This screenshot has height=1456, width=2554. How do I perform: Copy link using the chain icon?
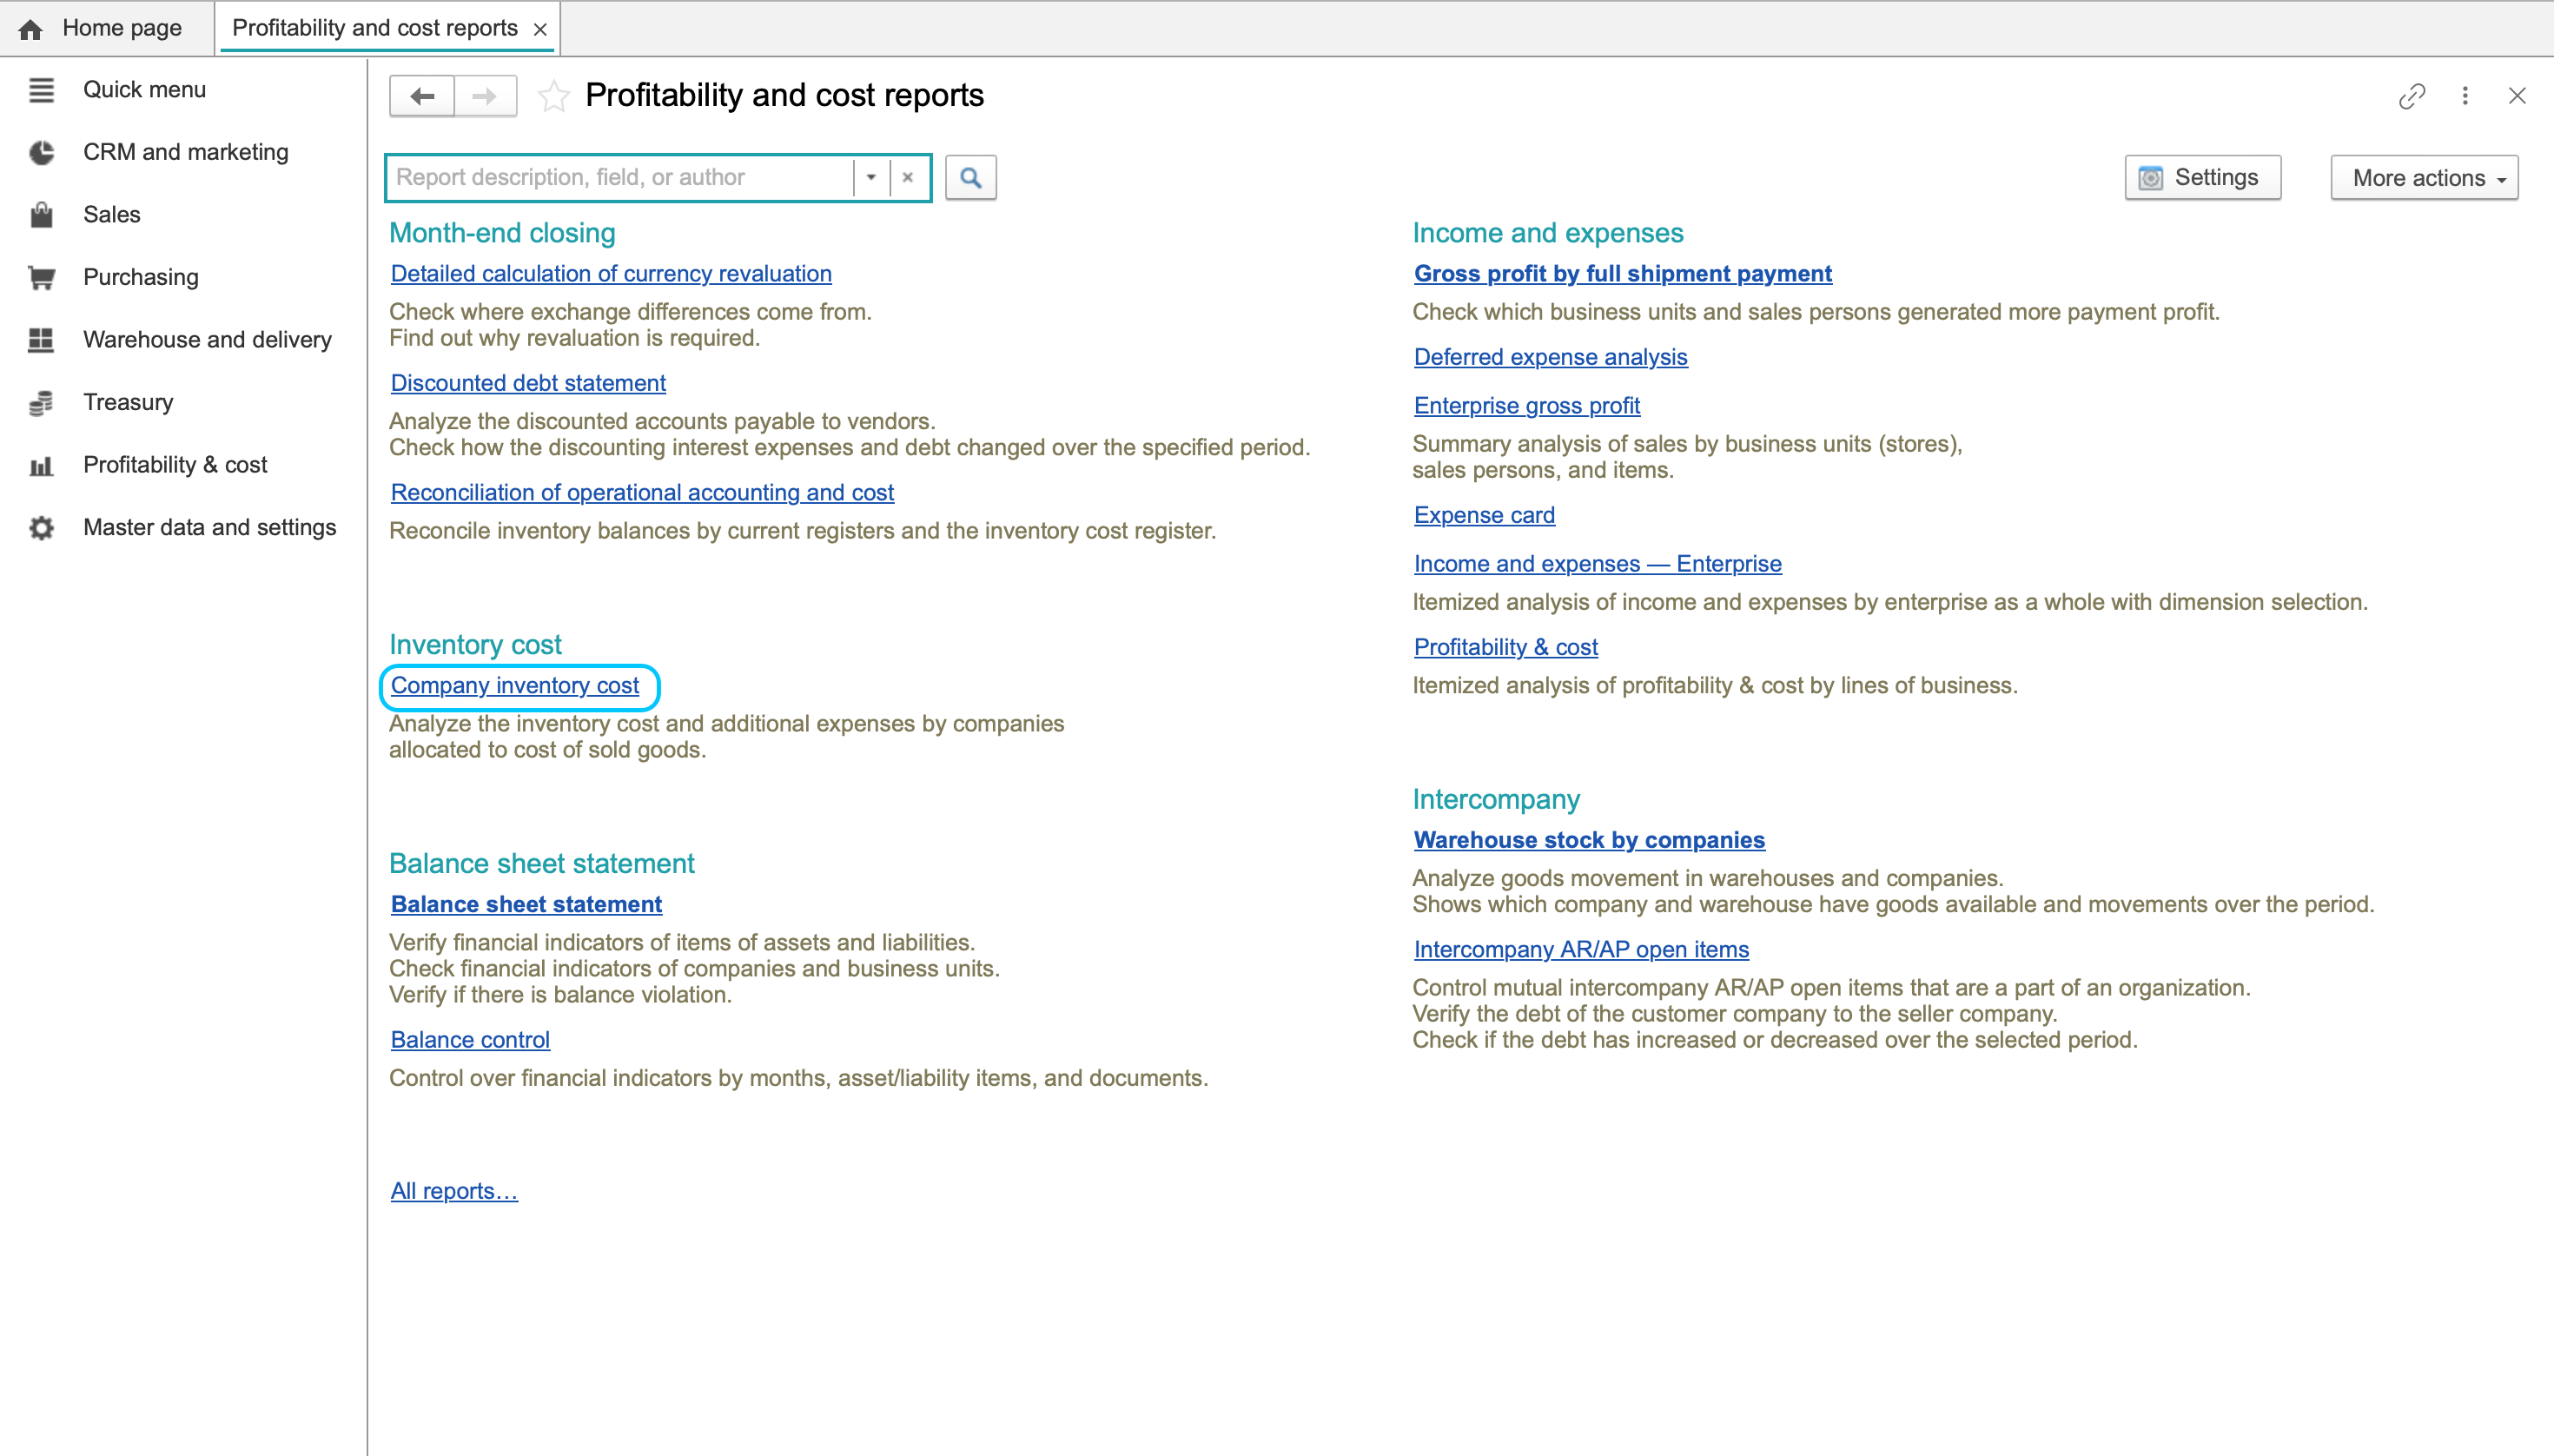2412,96
